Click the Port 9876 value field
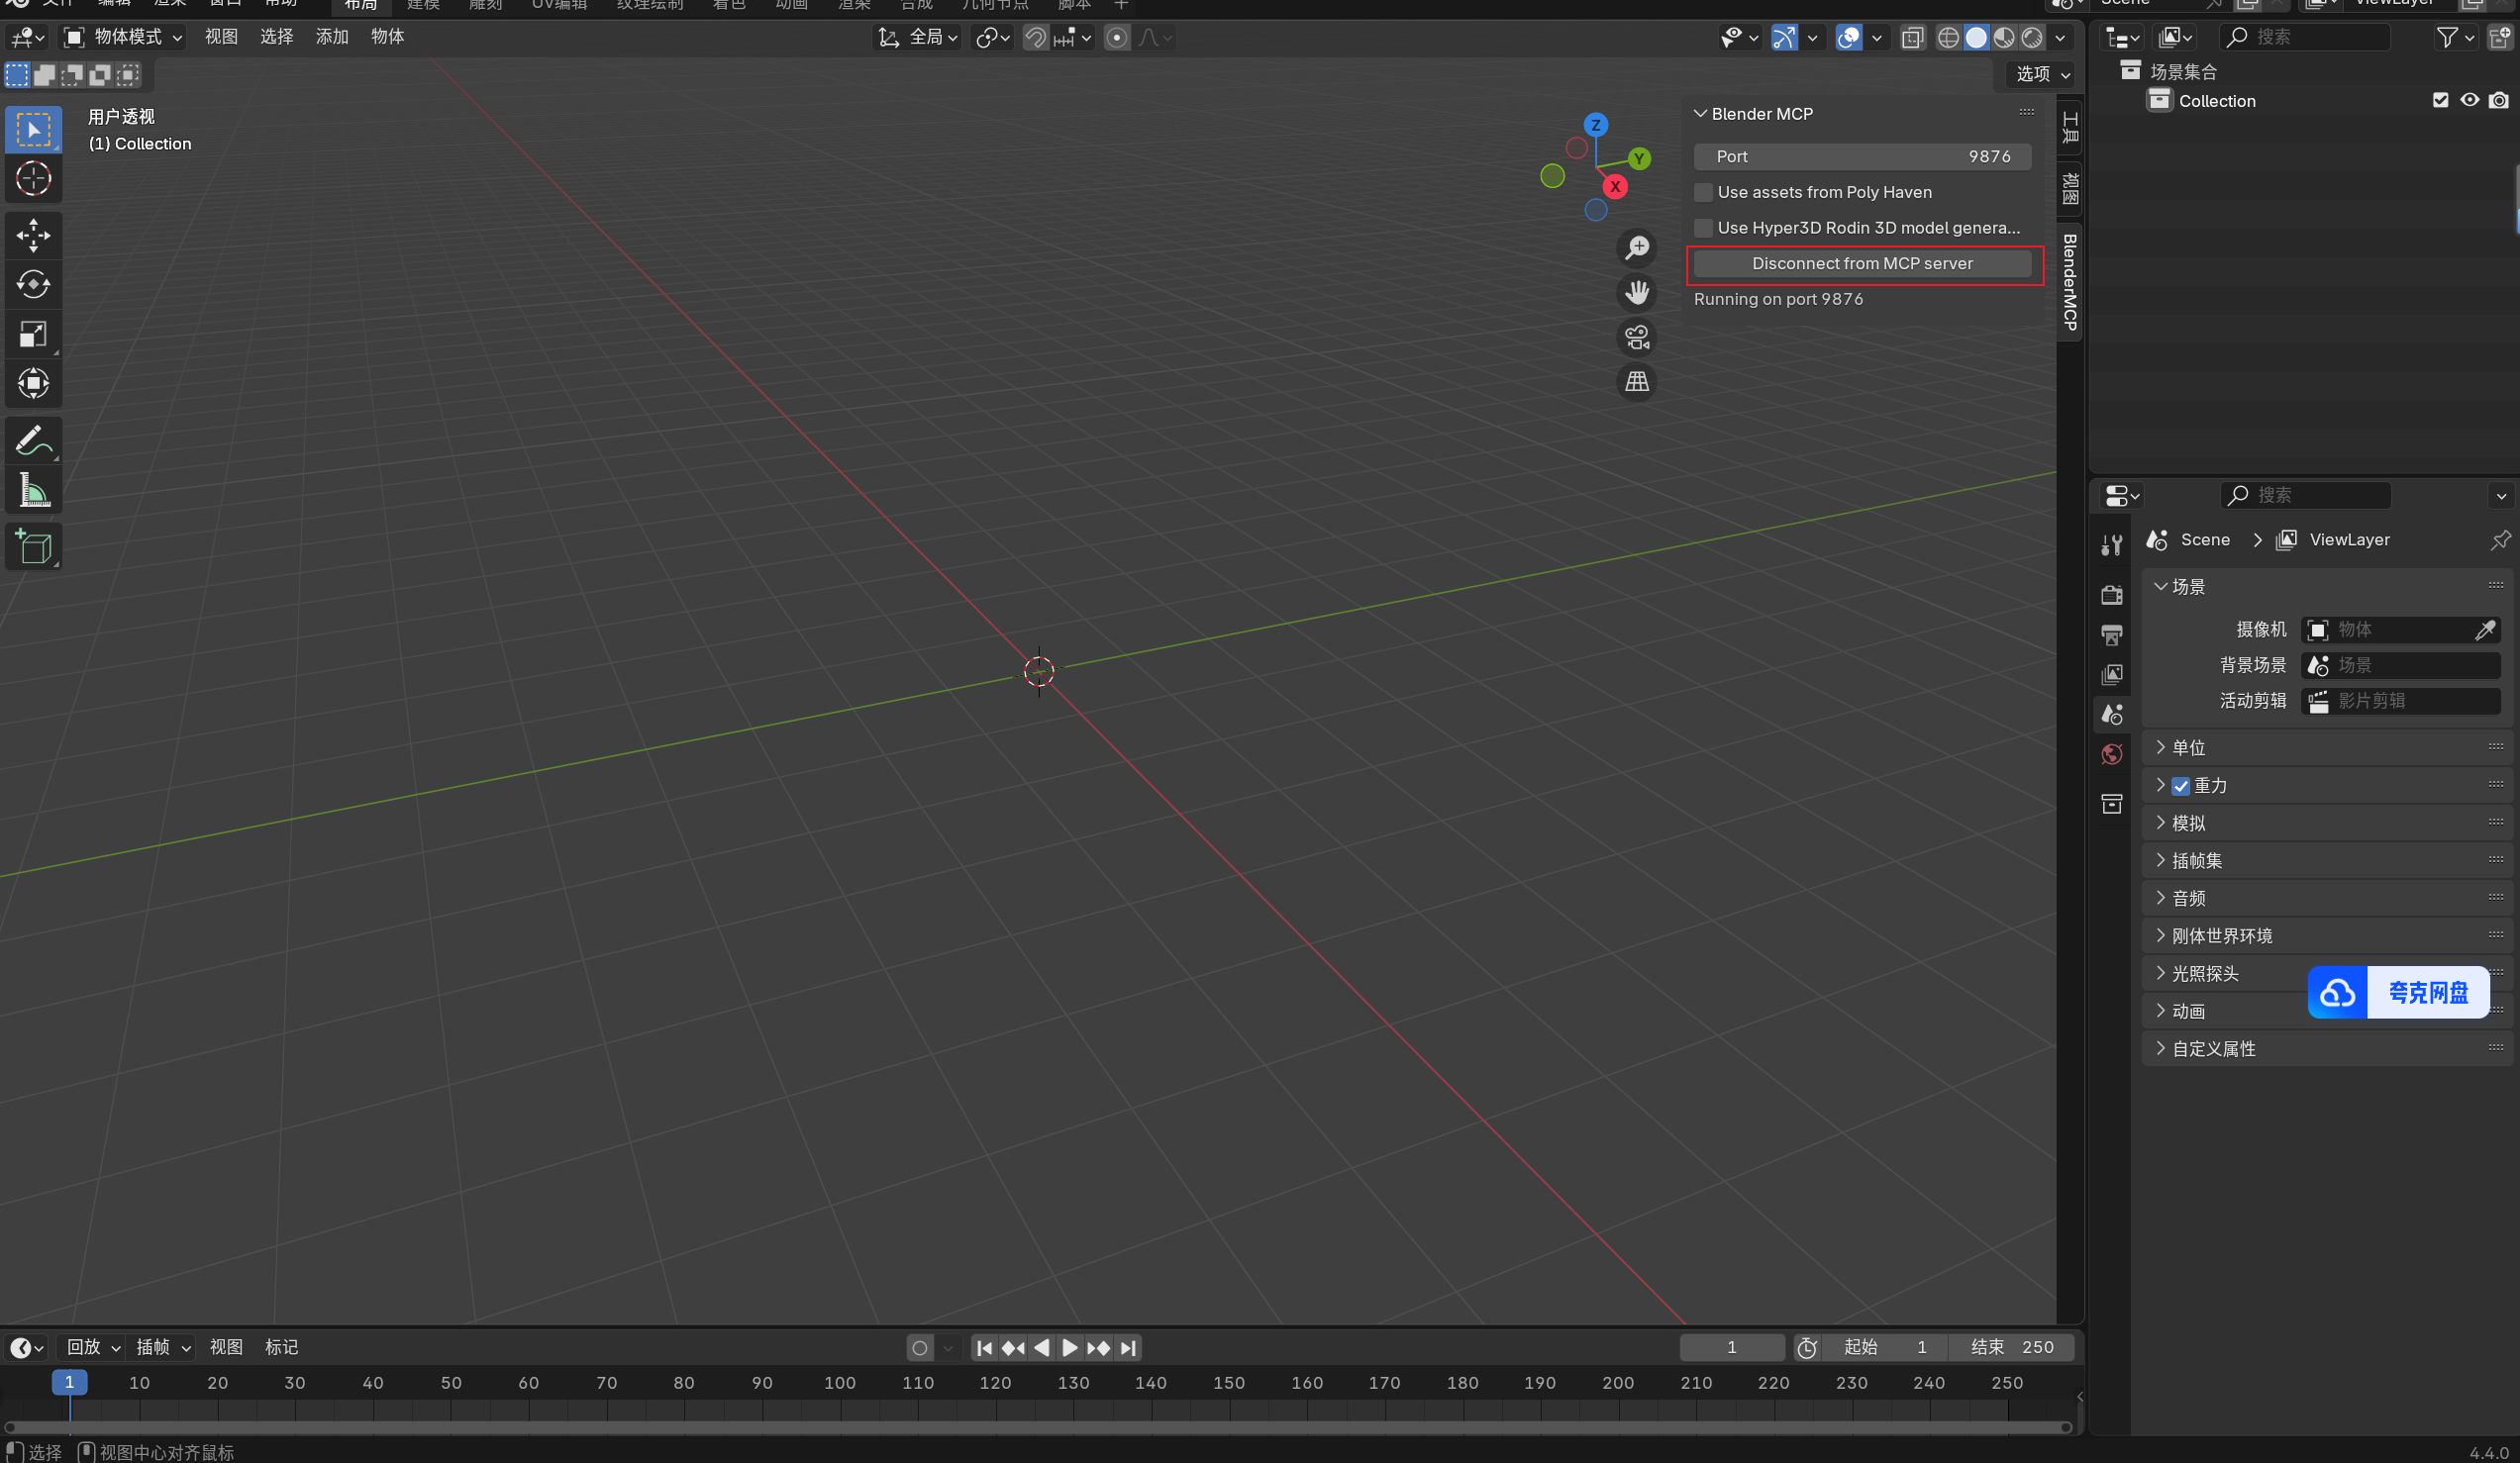Image resolution: width=2520 pixels, height=1463 pixels. pyautogui.click(x=1862, y=157)
